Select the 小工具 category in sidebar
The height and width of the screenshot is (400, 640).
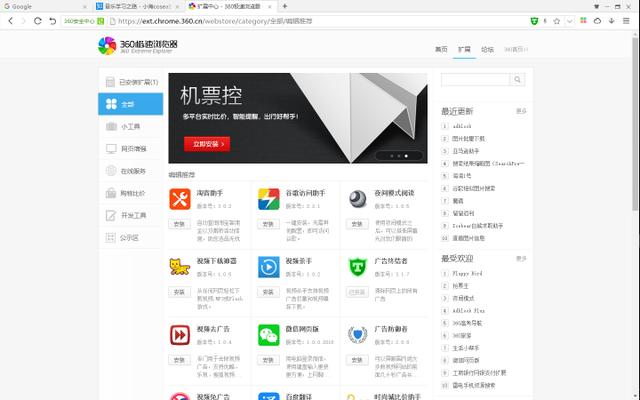coord(131,127)
